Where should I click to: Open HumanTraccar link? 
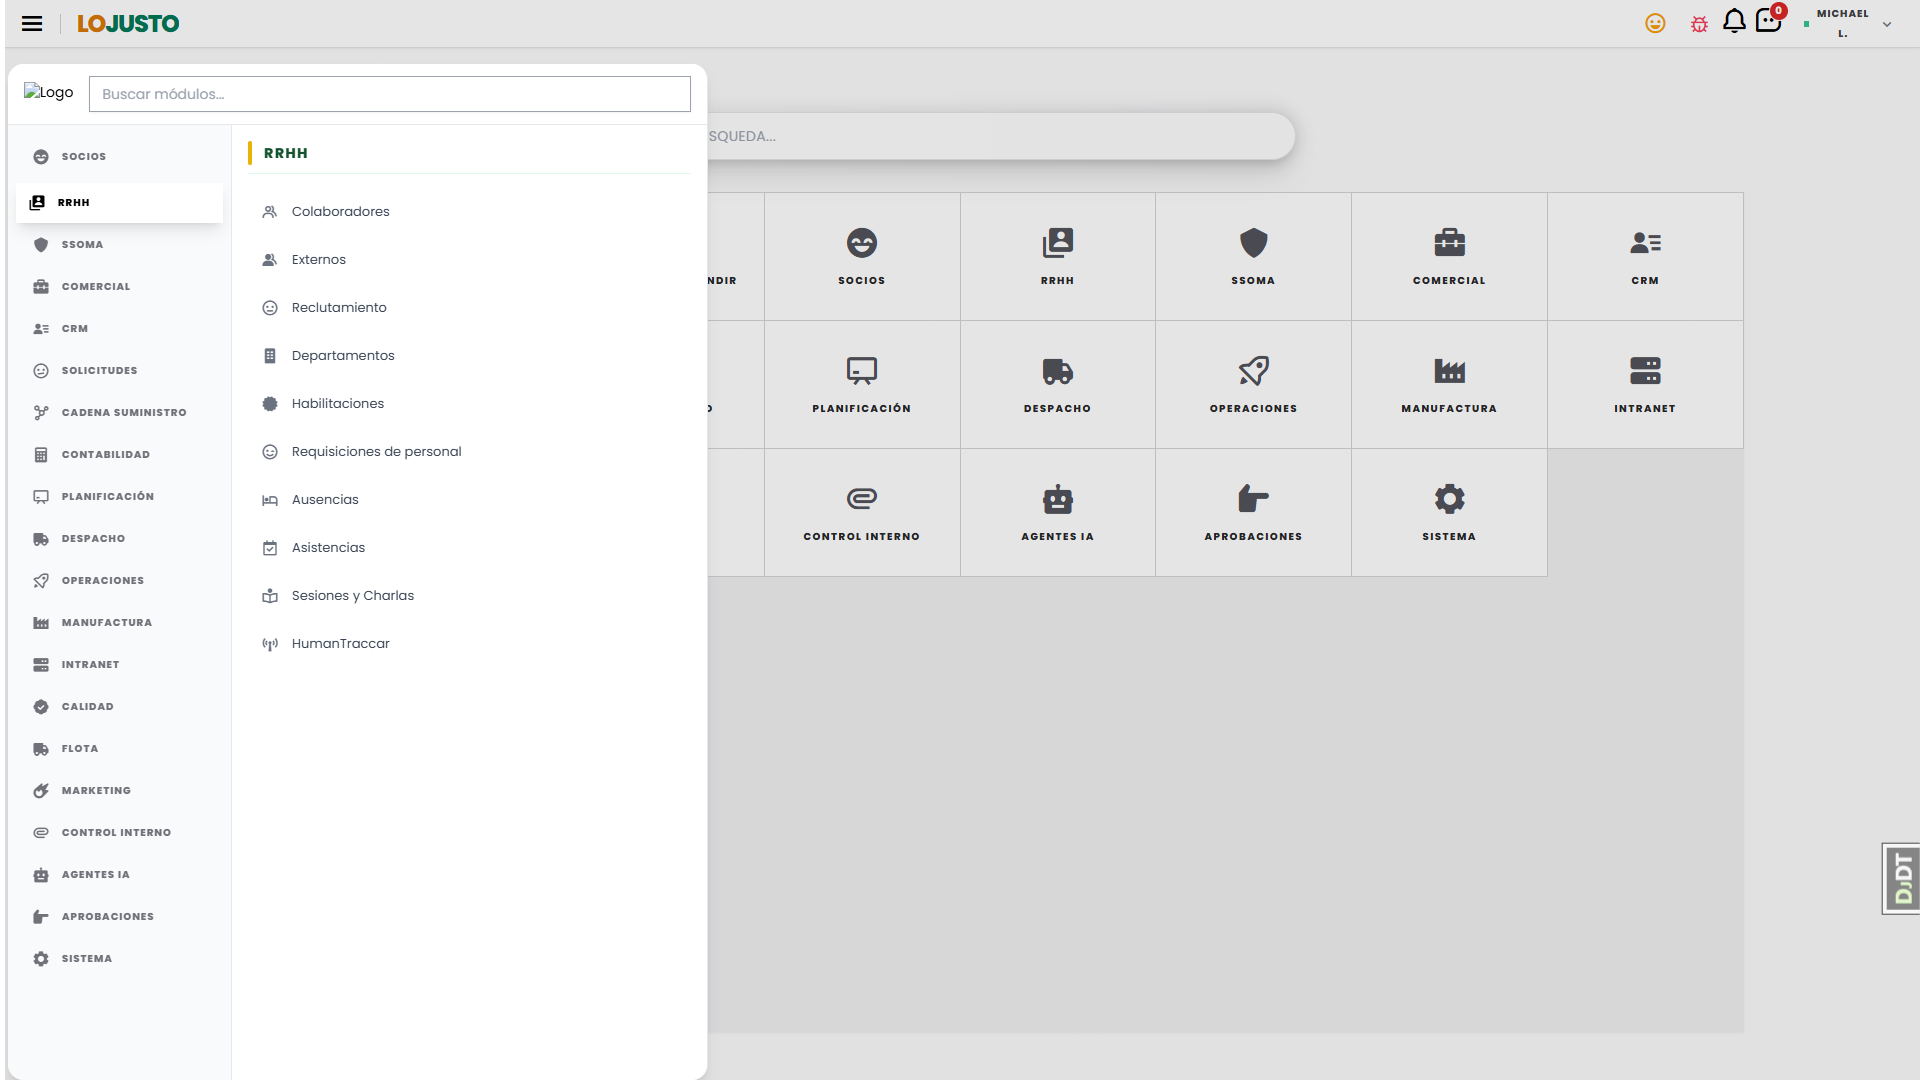(x=340, y=643)
